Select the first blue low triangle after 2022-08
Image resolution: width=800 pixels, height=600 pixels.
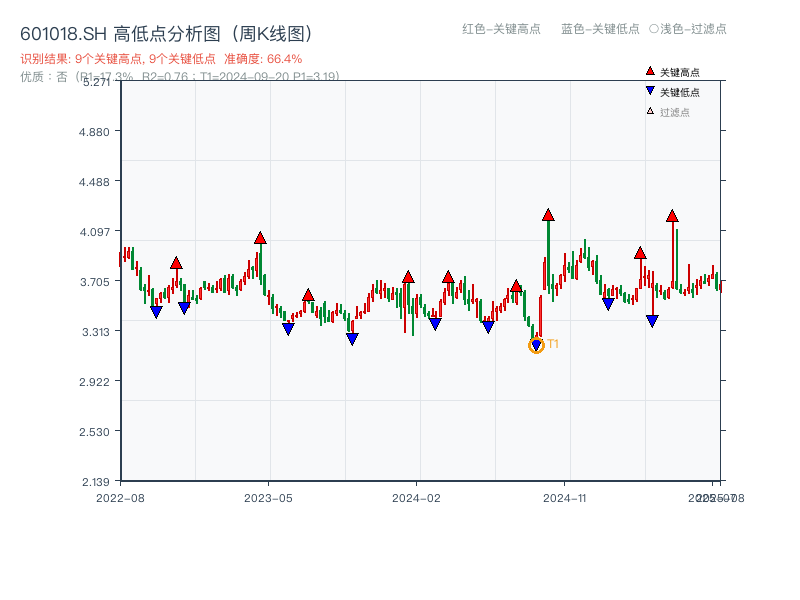pyautogui.click(x=156, y=312)
